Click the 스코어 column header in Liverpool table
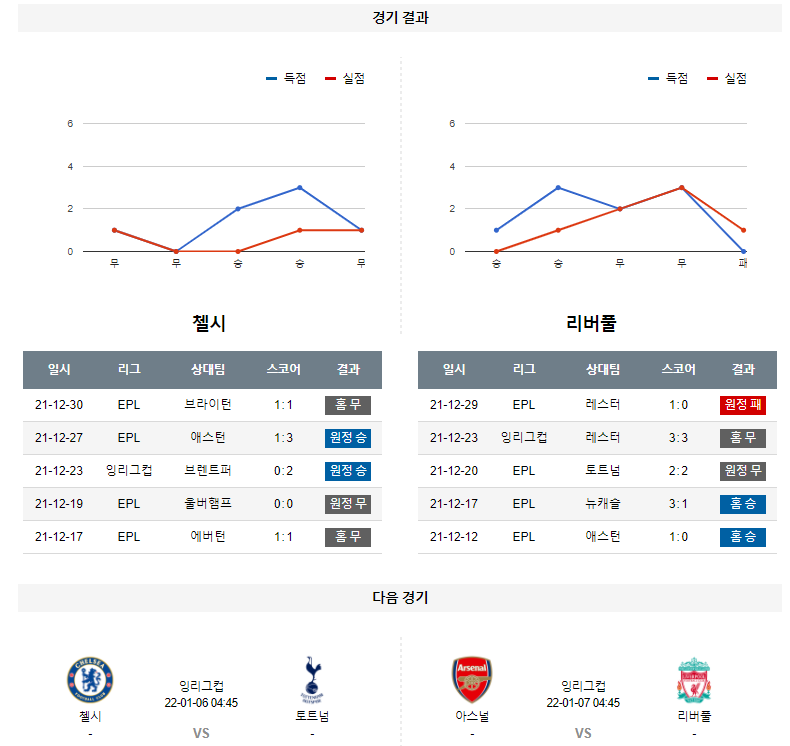The image size is (790, 746). (679, 369)
